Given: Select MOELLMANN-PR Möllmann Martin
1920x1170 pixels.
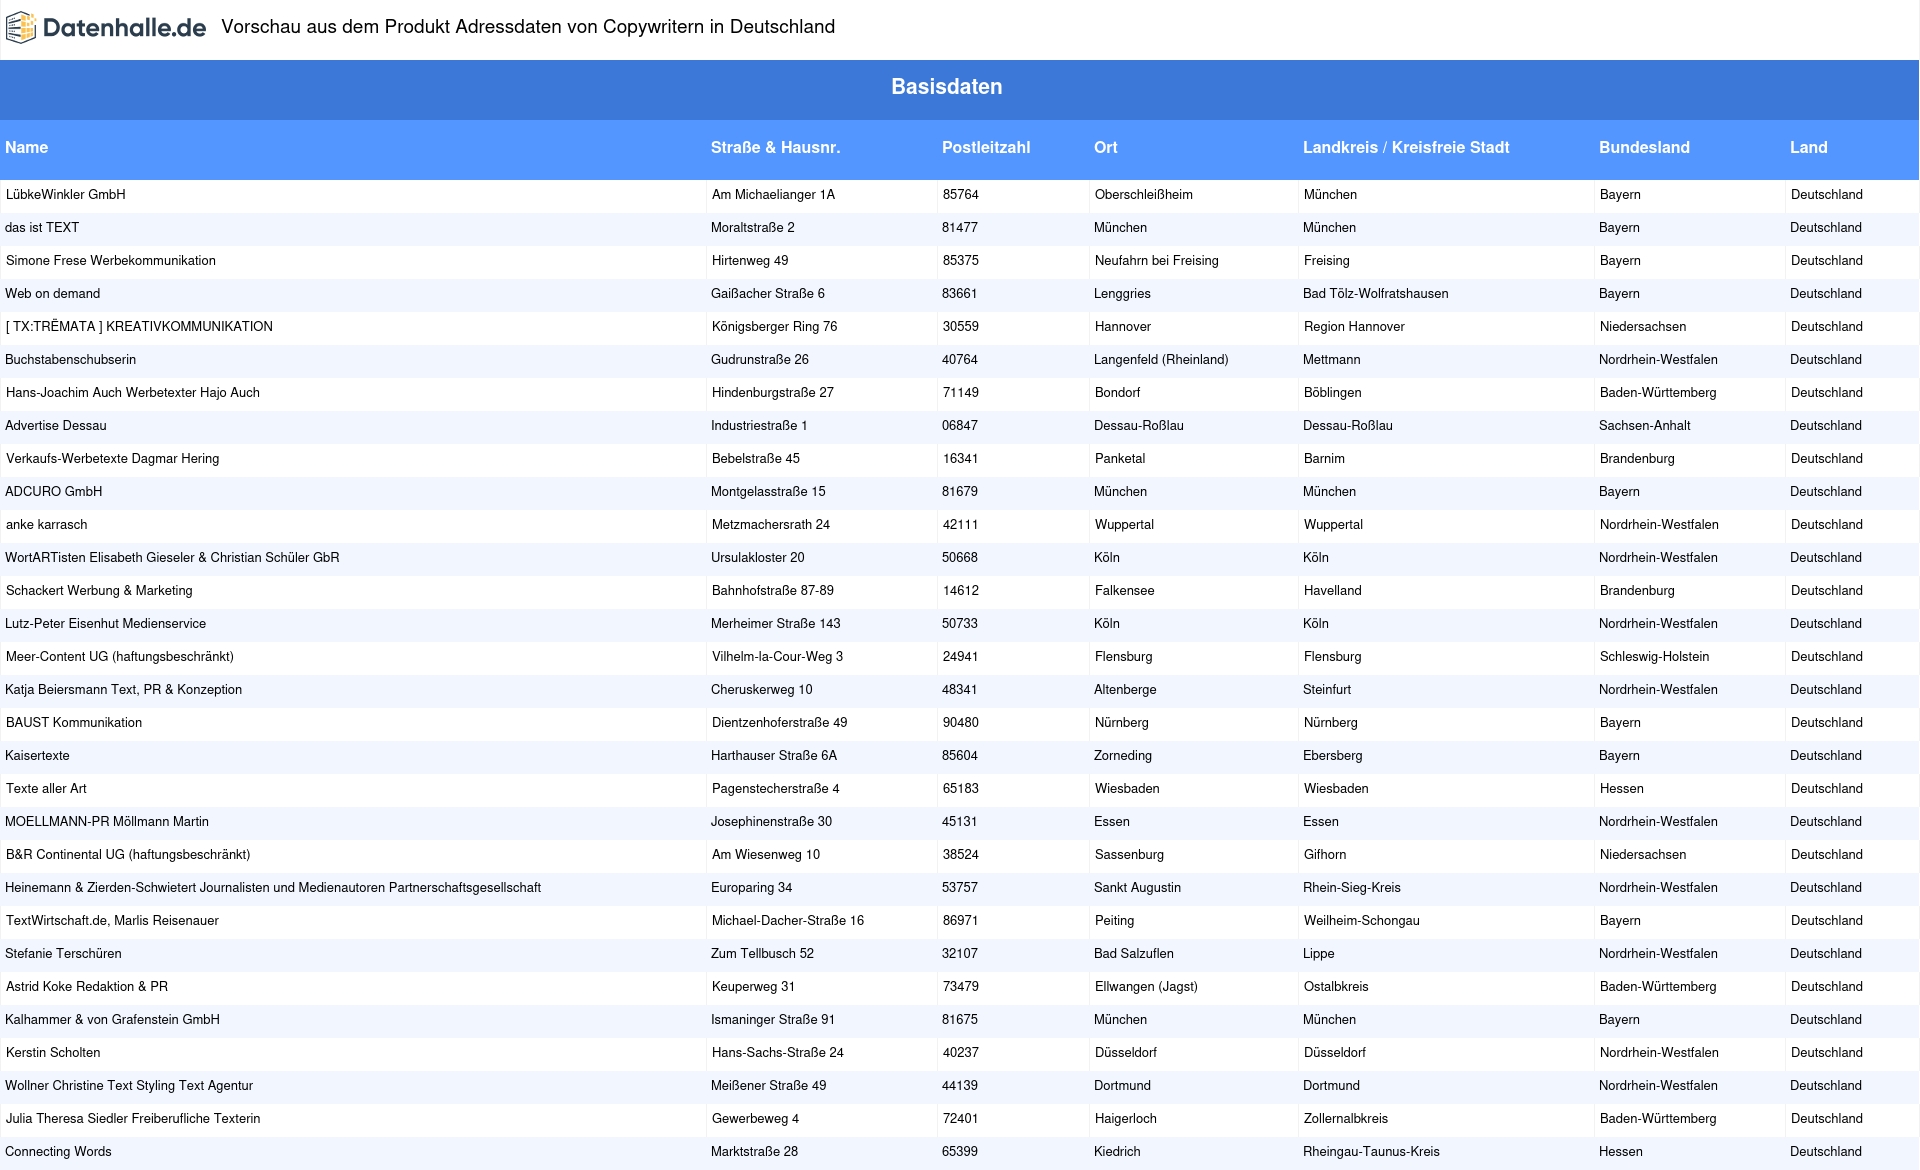Looking at the screenshot, I should pos(107,822).
